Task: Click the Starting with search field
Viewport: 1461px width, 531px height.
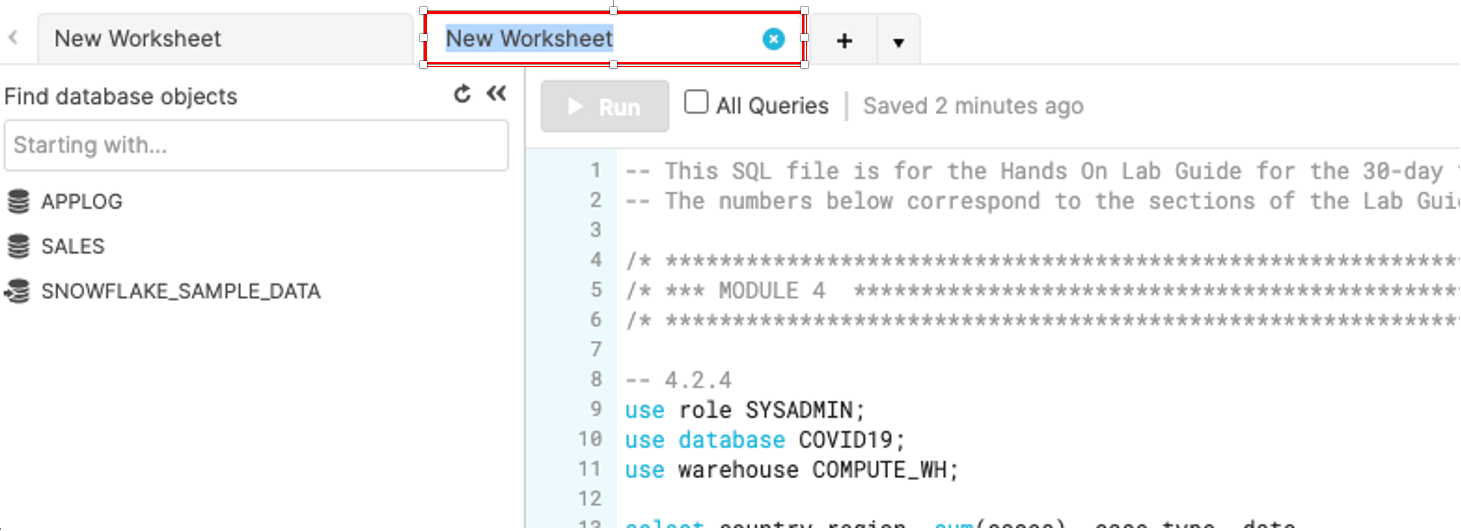Action: point(256,146)
